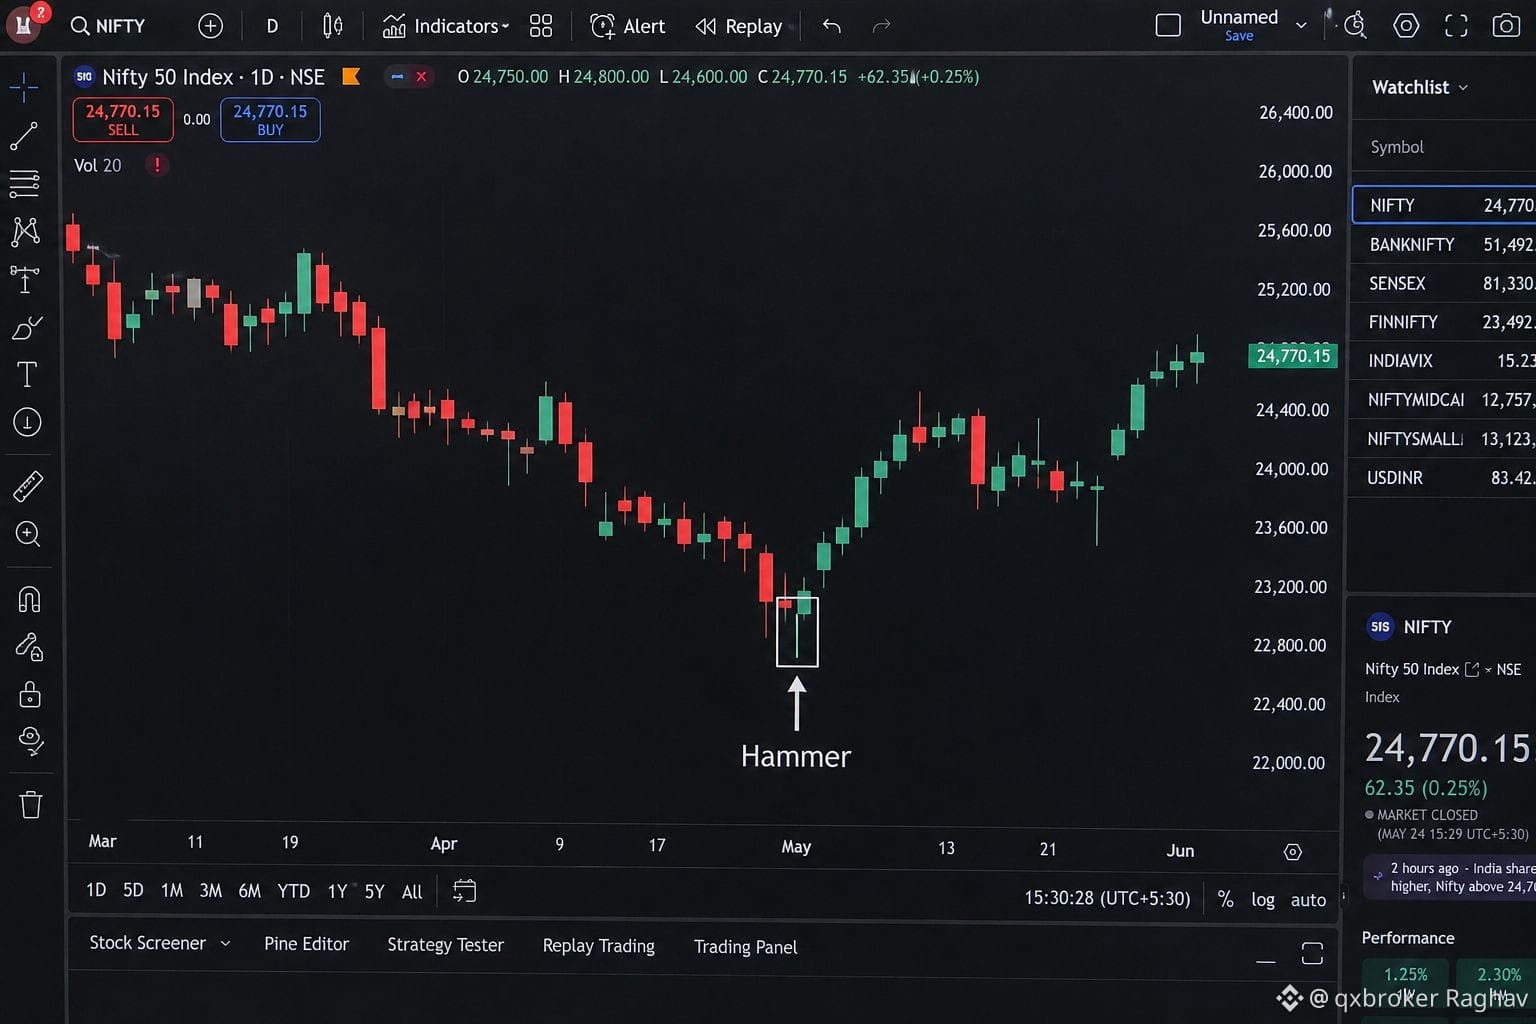Viewport: 1536px width, 1024px height.
Task: Toggle hide all drawings eye icon
Action: click(30, 741)
